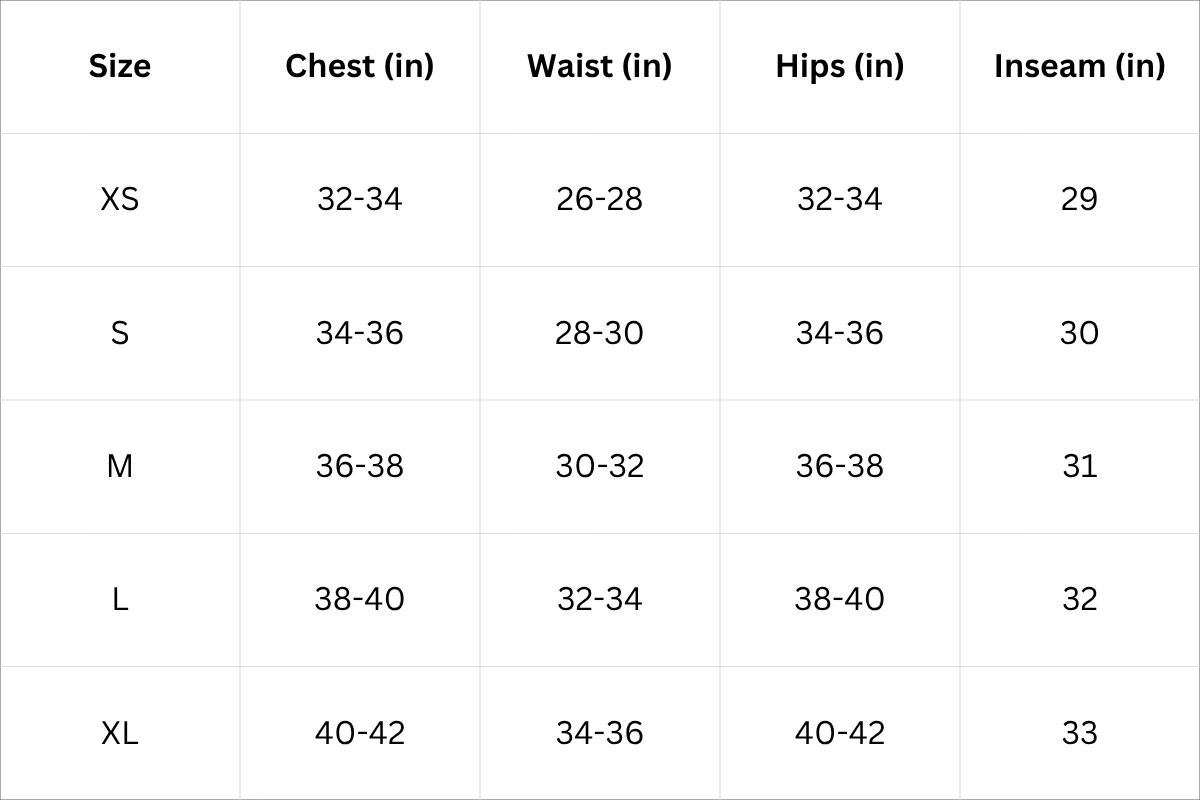Click the XS chest value 32-34
Screen dimensions: 1200x800
(x=360, y=199)
